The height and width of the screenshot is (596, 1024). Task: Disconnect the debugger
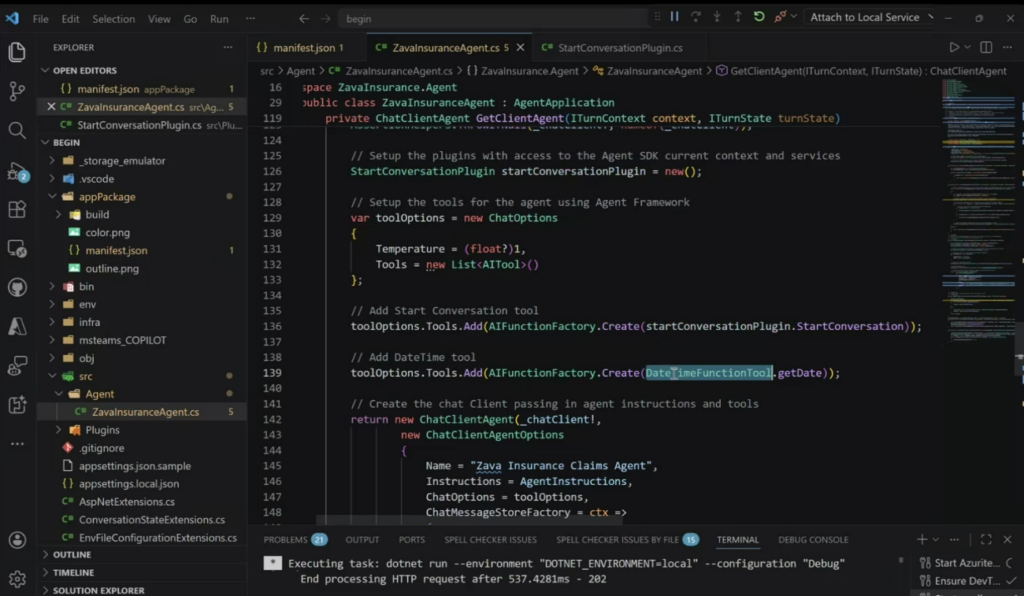pyautogui.click(x=780, y=17)
